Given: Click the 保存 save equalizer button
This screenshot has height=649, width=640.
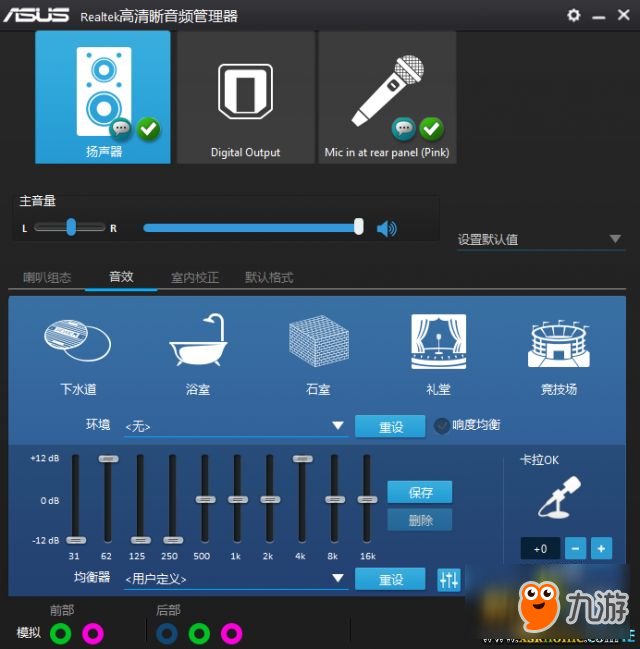Looking at the screenshot, I should tap(420, 492).
